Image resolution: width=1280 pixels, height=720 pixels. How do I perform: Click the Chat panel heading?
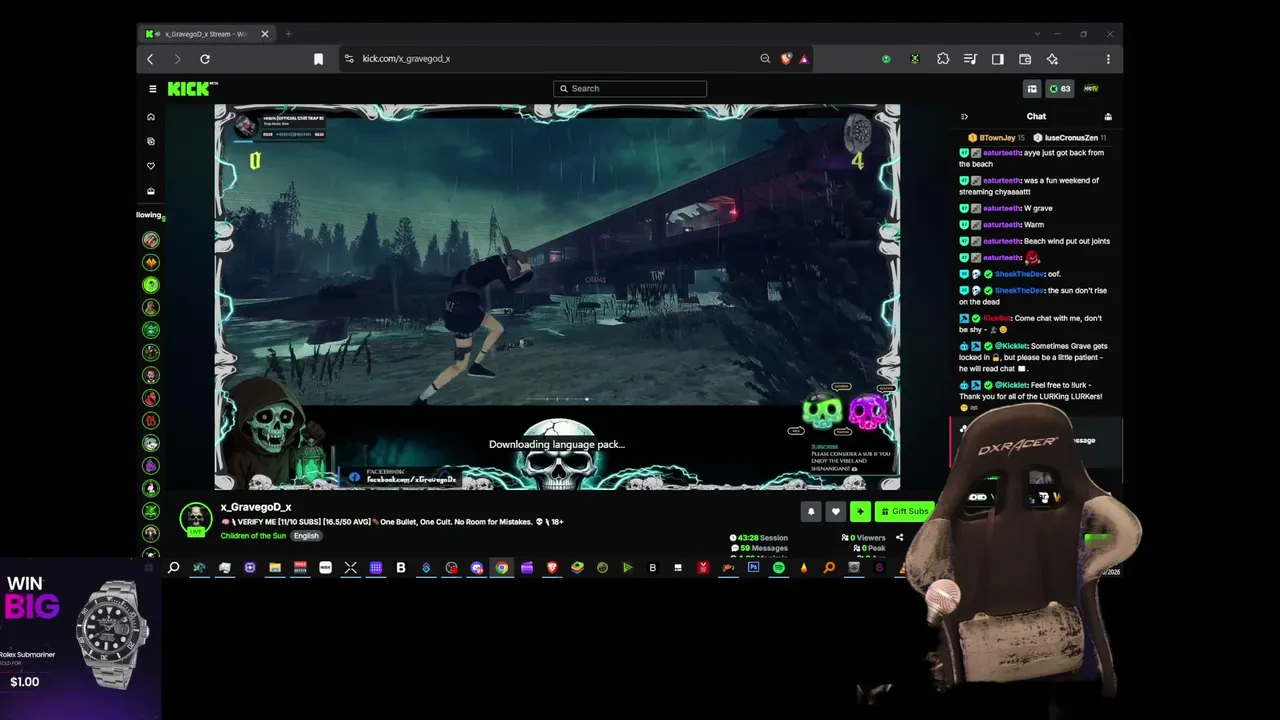coord(1036,117)
